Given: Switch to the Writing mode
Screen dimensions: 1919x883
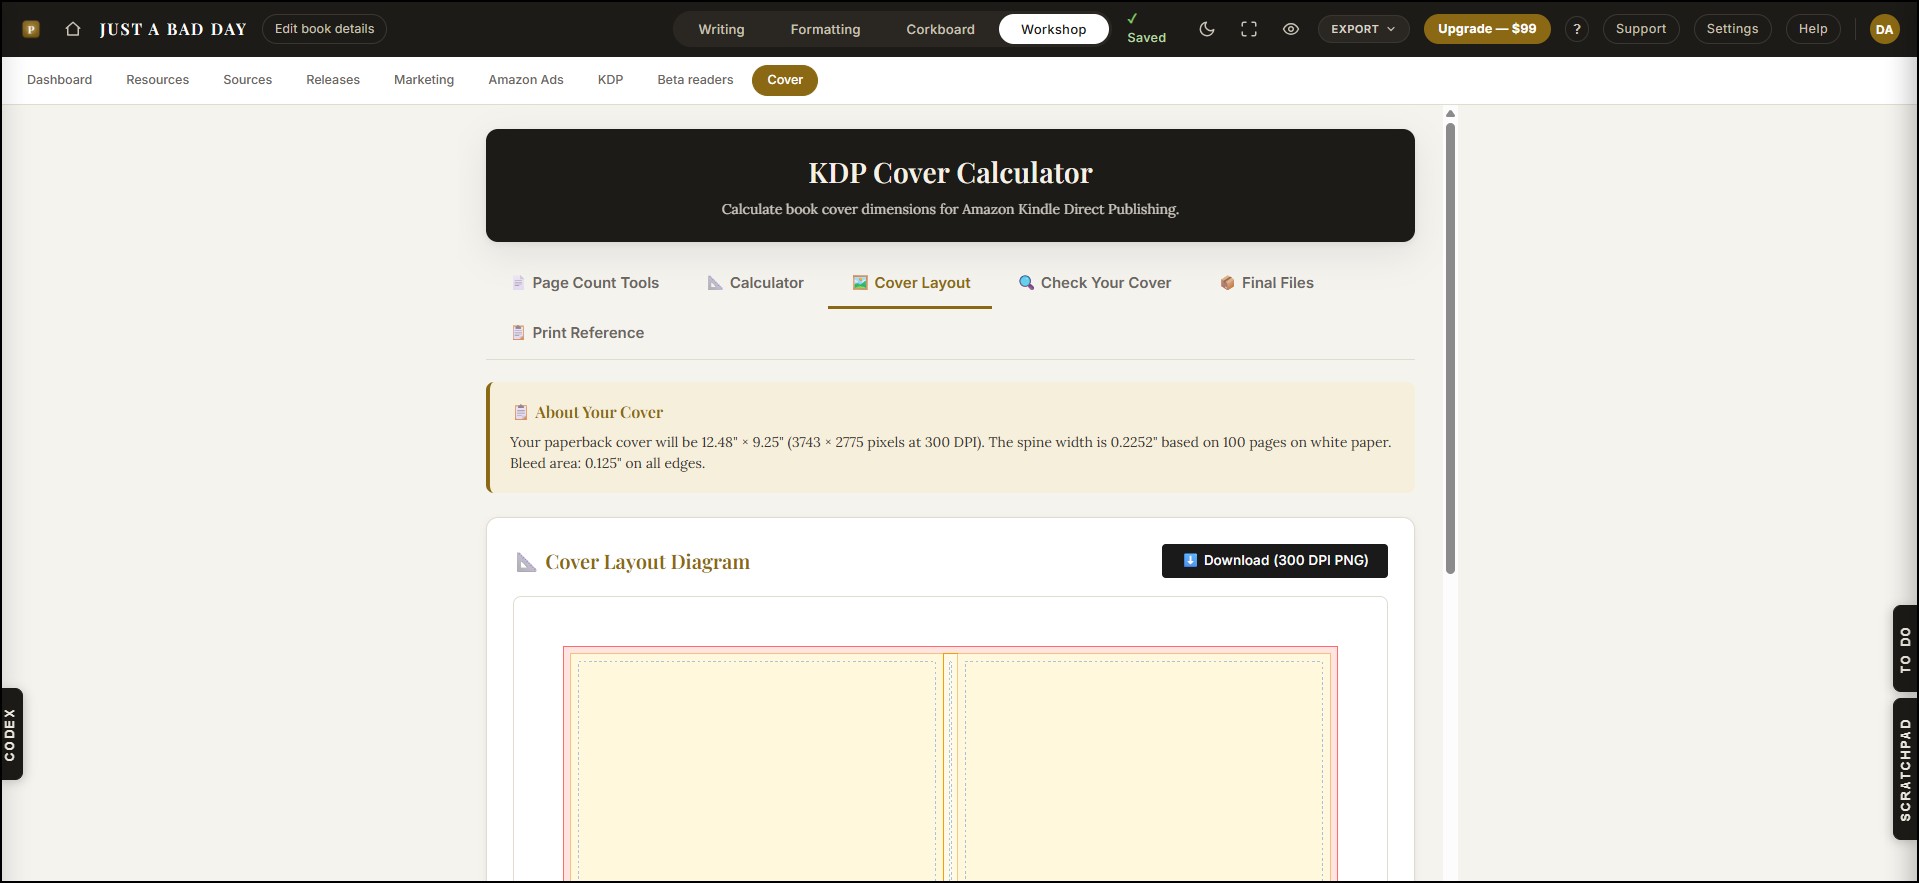Looking at the screenshot, I should tap(721, 29).
